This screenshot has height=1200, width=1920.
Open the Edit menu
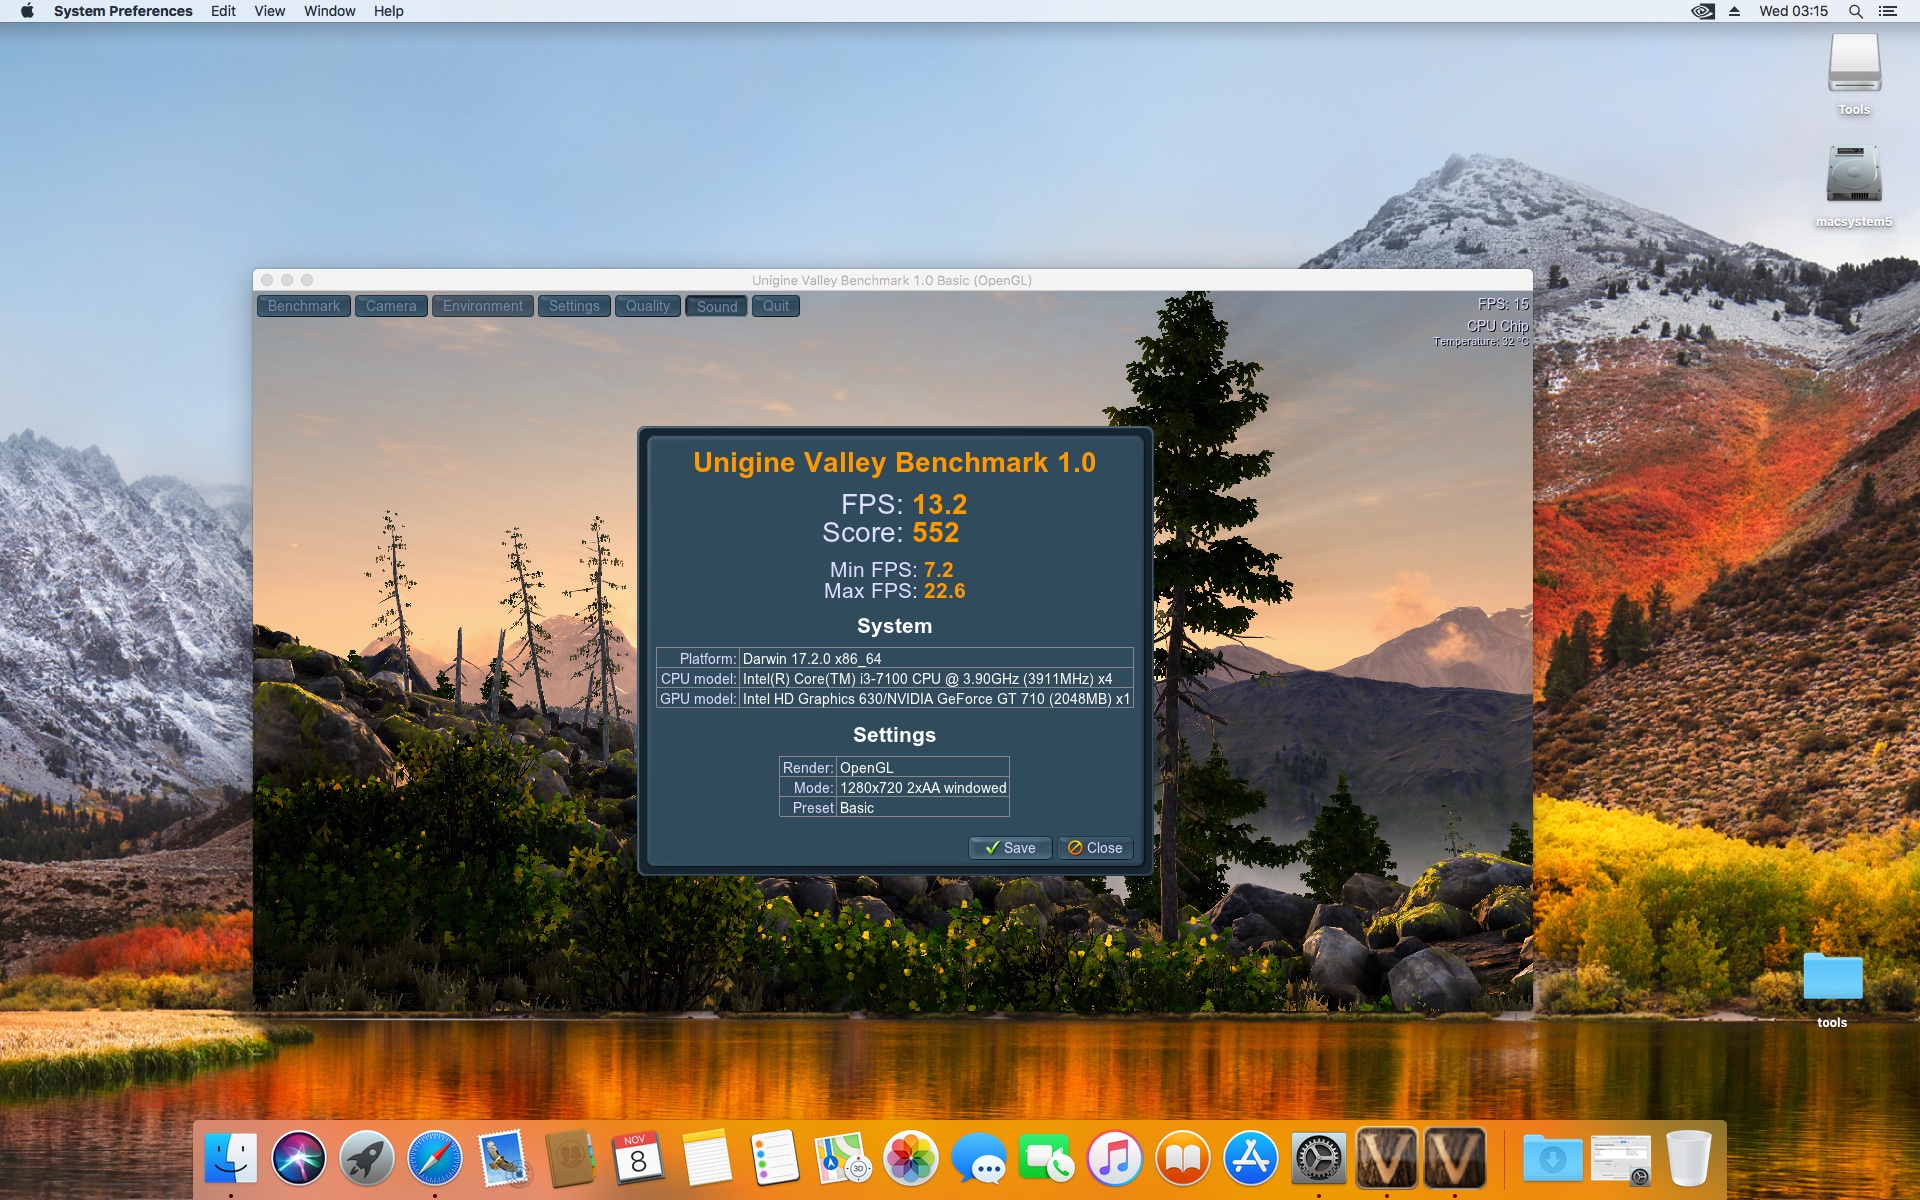click(223, 11)
